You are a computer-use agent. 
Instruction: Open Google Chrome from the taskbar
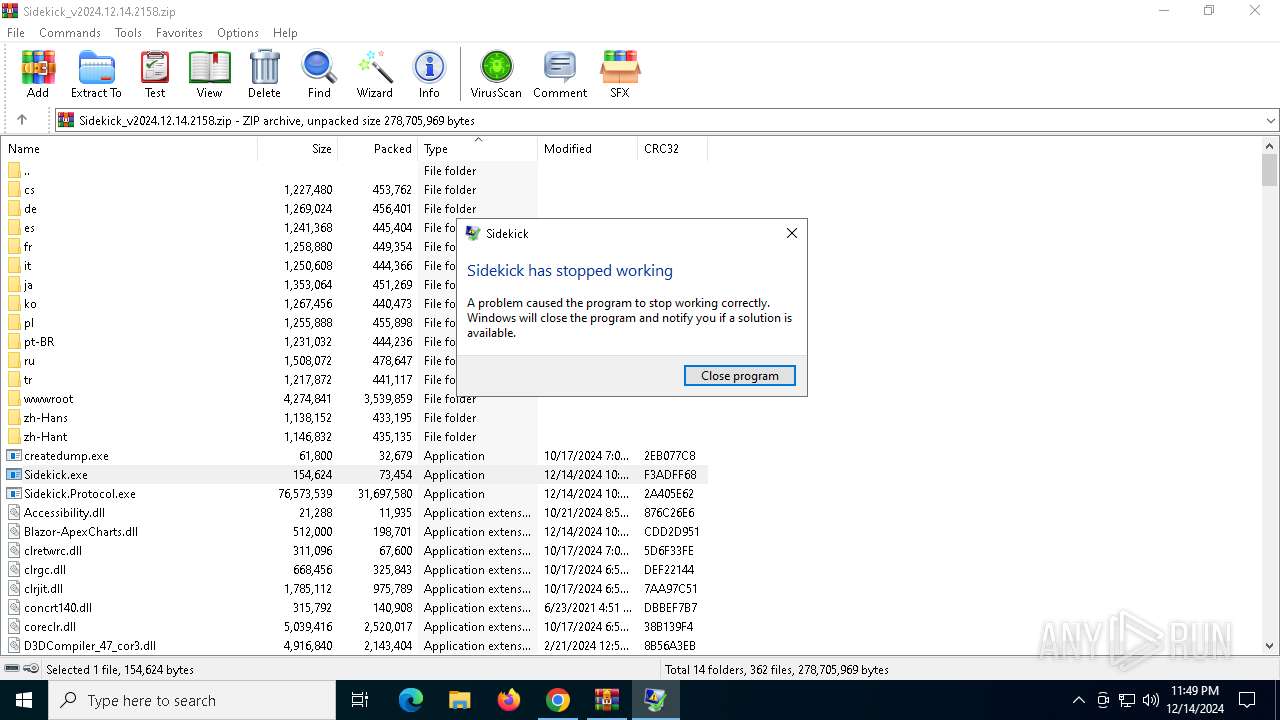558,700
